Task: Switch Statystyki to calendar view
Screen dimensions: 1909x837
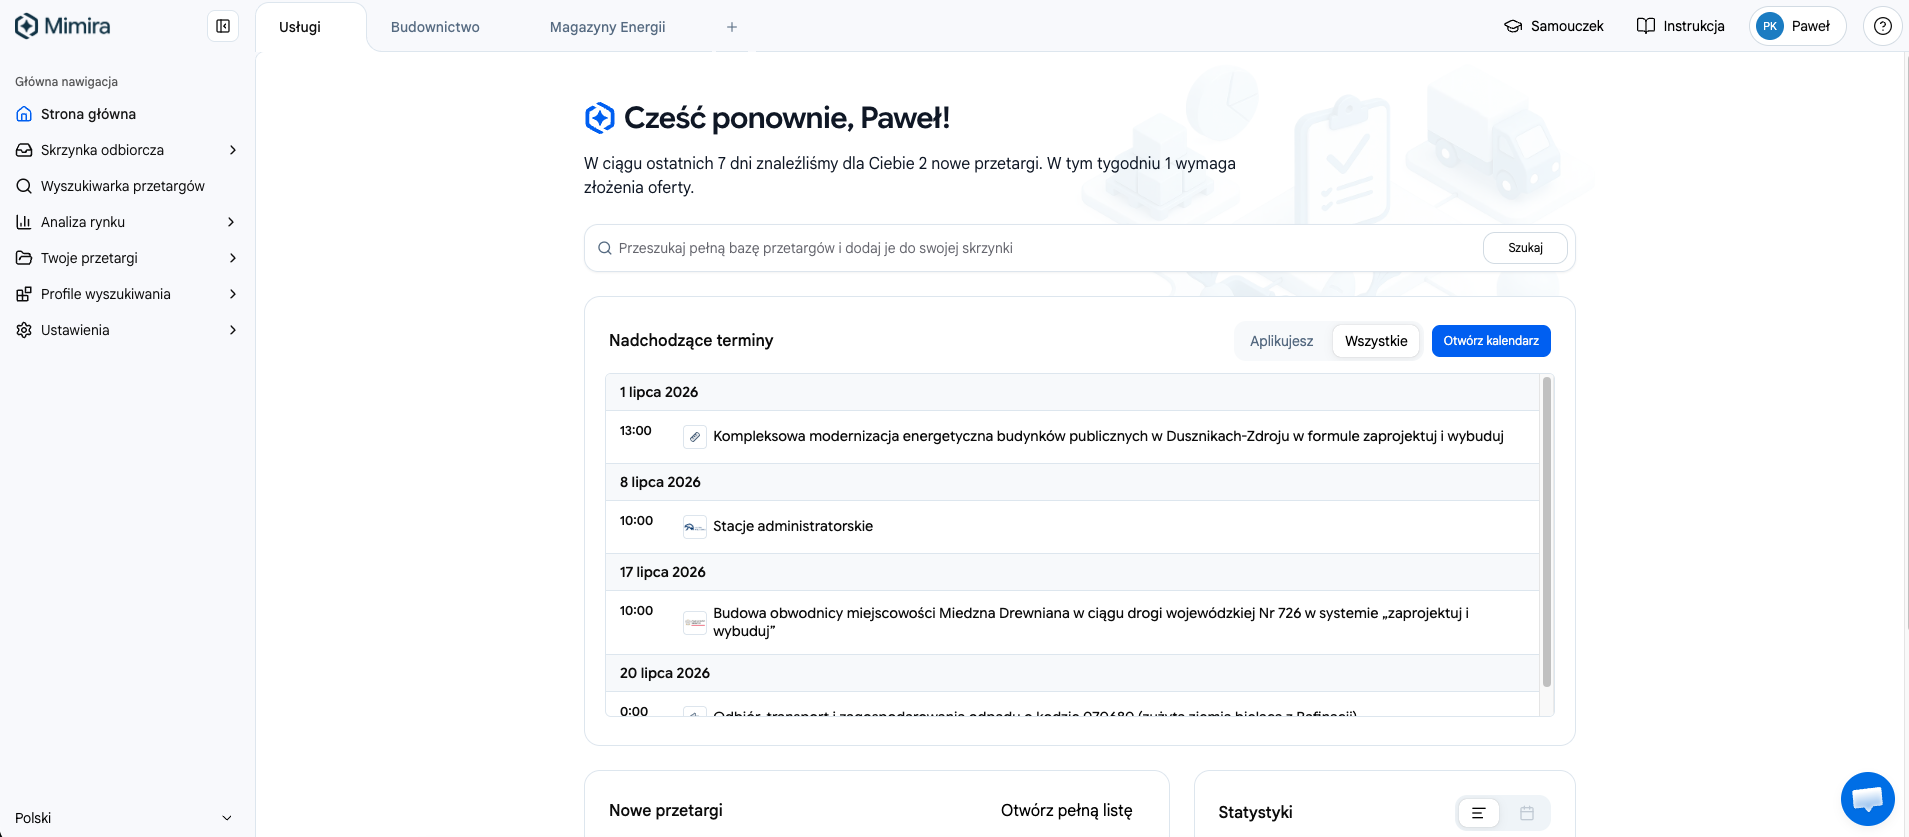Action: click(1526, 813)
